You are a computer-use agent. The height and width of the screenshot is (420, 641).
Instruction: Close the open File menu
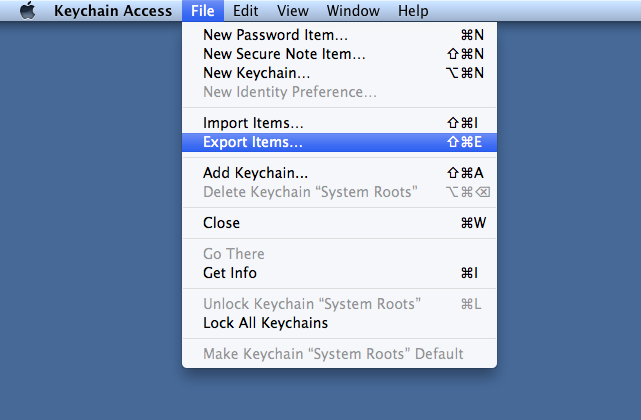203,11
